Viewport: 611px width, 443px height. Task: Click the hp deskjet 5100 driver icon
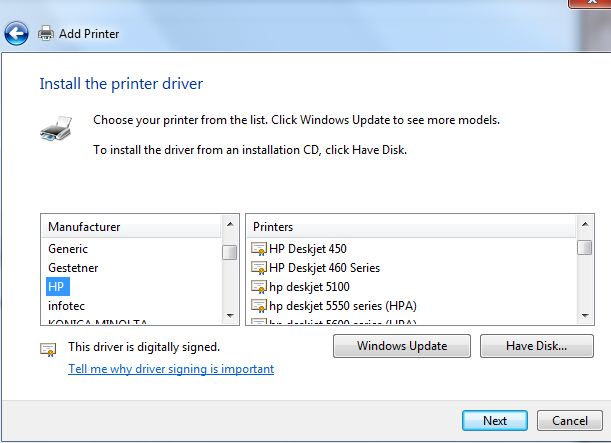pyautogui.click(x=259, y=287)
